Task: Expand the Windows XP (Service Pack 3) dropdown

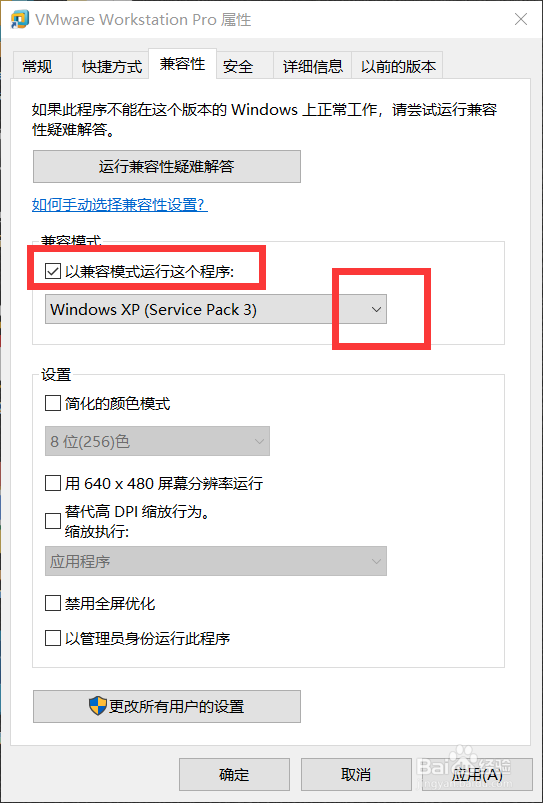Action: (x=216, y=309)
